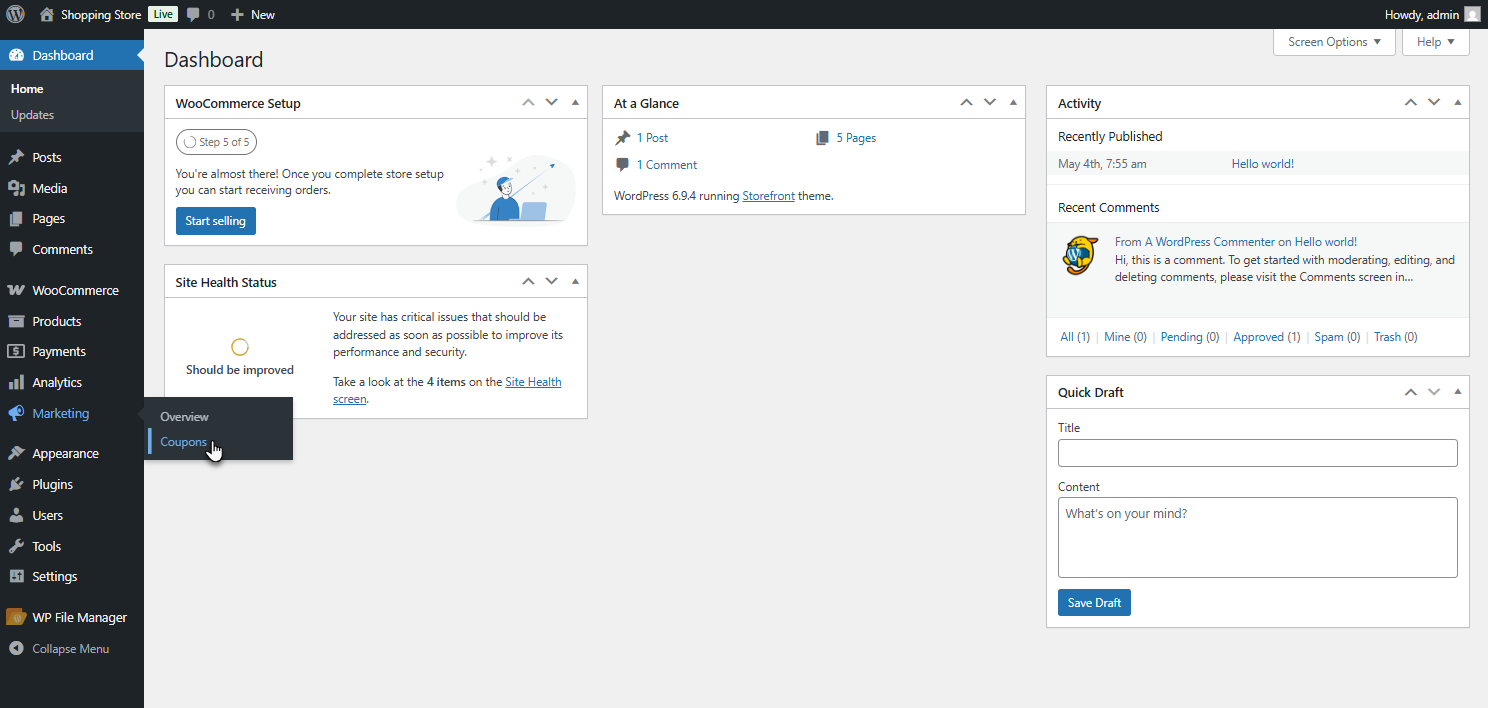This screenshot has width=1488, height=708.
Task: Click the Comments speech bubble sidebar icon
Action: [x=16, y=249]
